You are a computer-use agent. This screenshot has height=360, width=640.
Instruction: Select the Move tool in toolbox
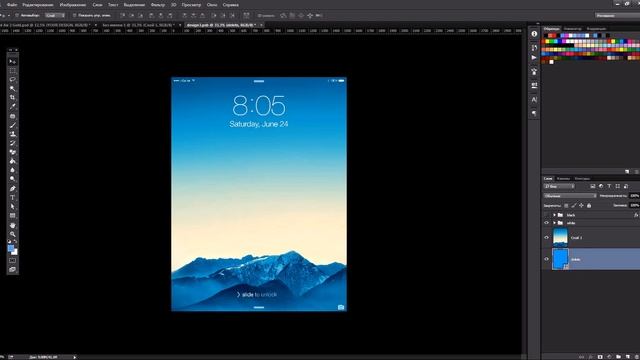(13, 61)
